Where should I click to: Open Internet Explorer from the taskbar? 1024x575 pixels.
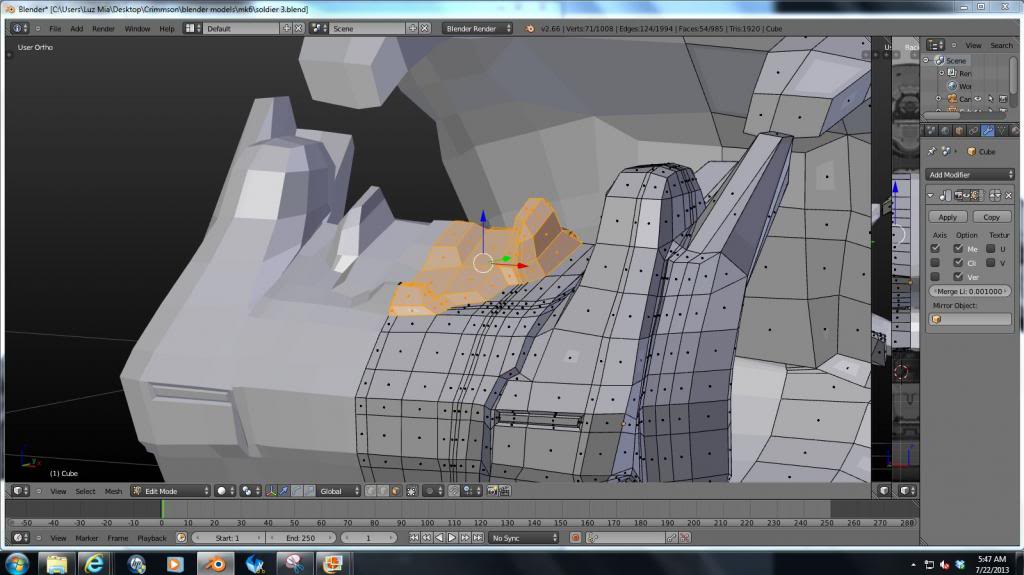pos(93,563)
